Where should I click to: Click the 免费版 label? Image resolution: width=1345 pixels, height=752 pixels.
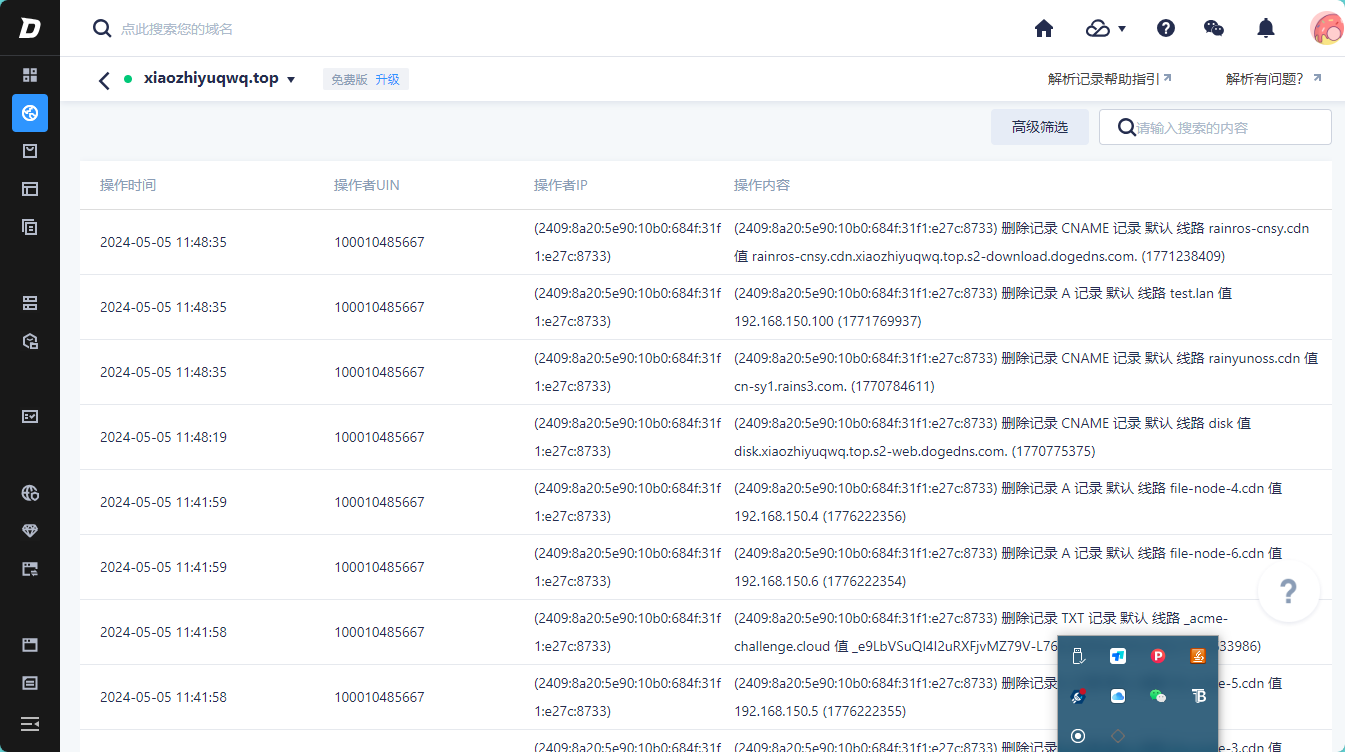tap(349, 79)
